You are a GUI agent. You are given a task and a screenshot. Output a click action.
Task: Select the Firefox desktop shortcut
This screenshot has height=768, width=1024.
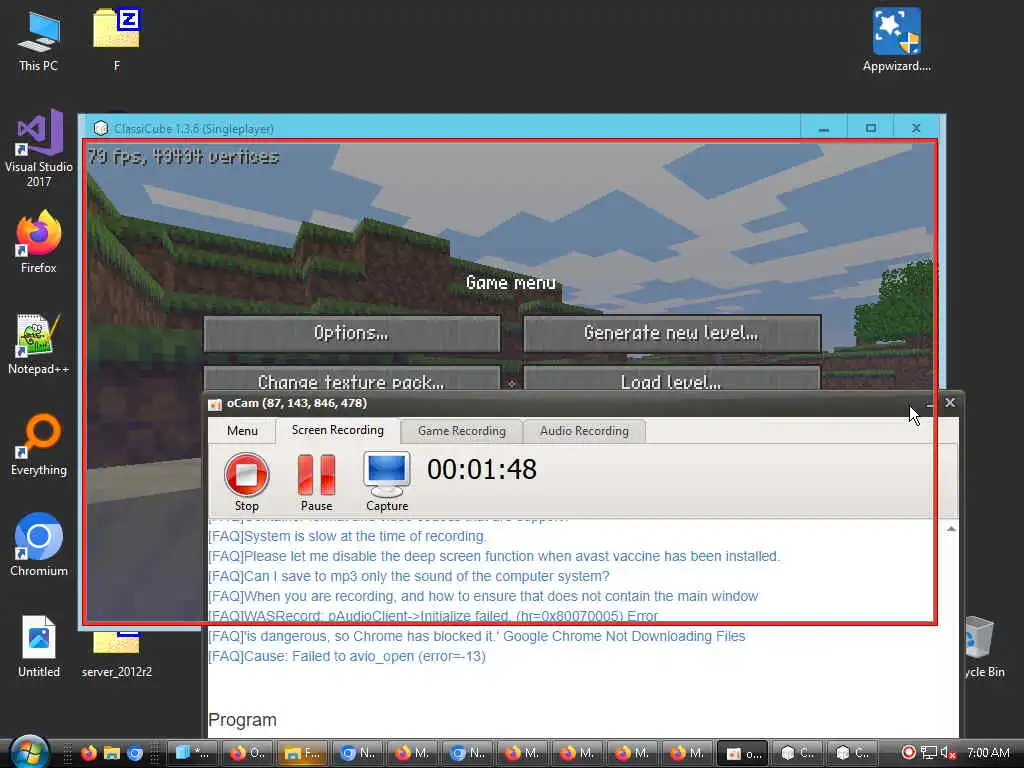39,242
